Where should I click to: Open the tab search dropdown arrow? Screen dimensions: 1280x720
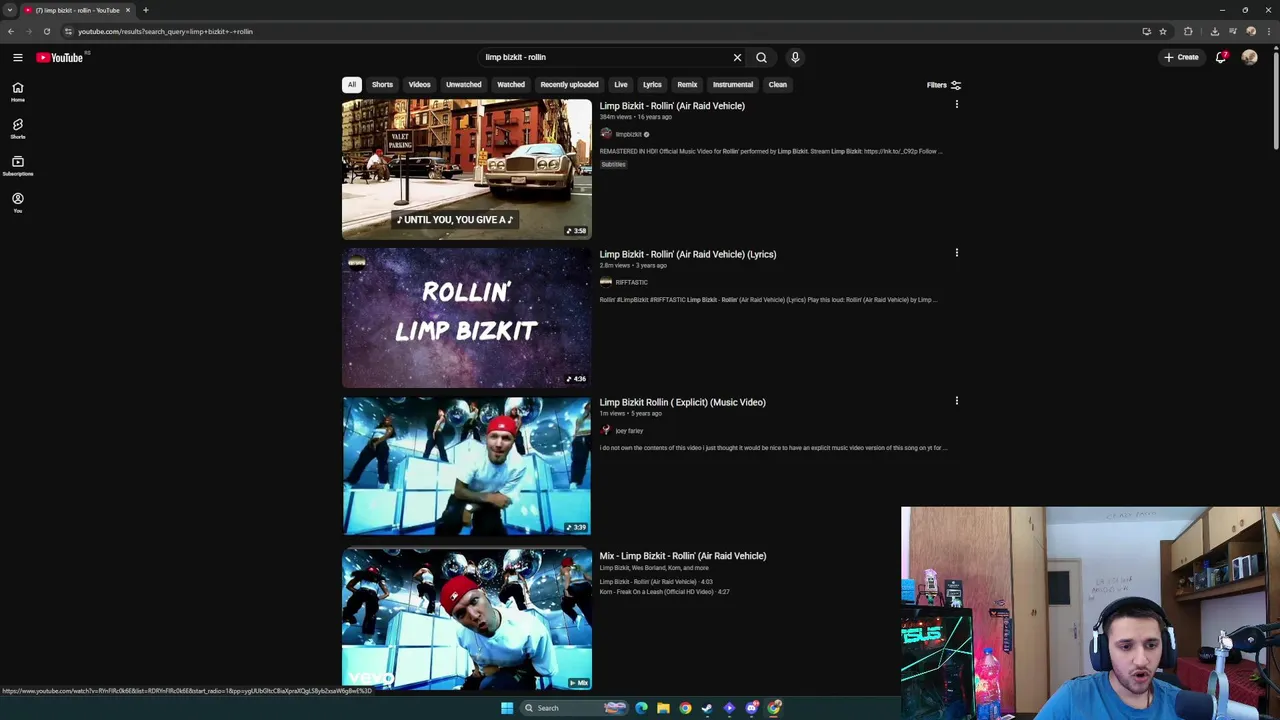click(x=10, y=10)
